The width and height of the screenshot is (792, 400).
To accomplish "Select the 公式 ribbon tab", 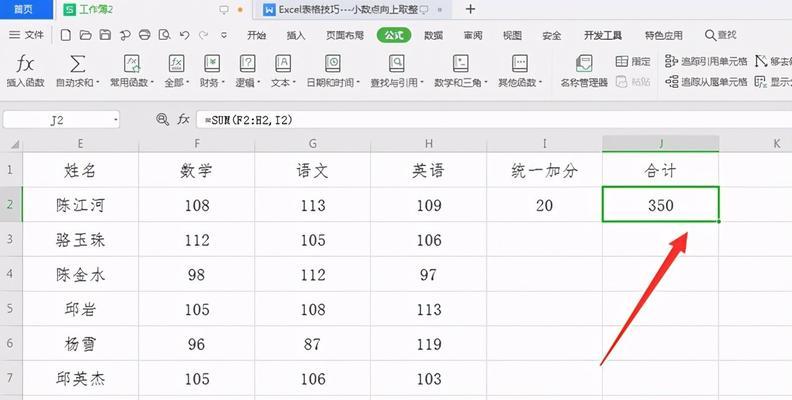I will 394,35.
